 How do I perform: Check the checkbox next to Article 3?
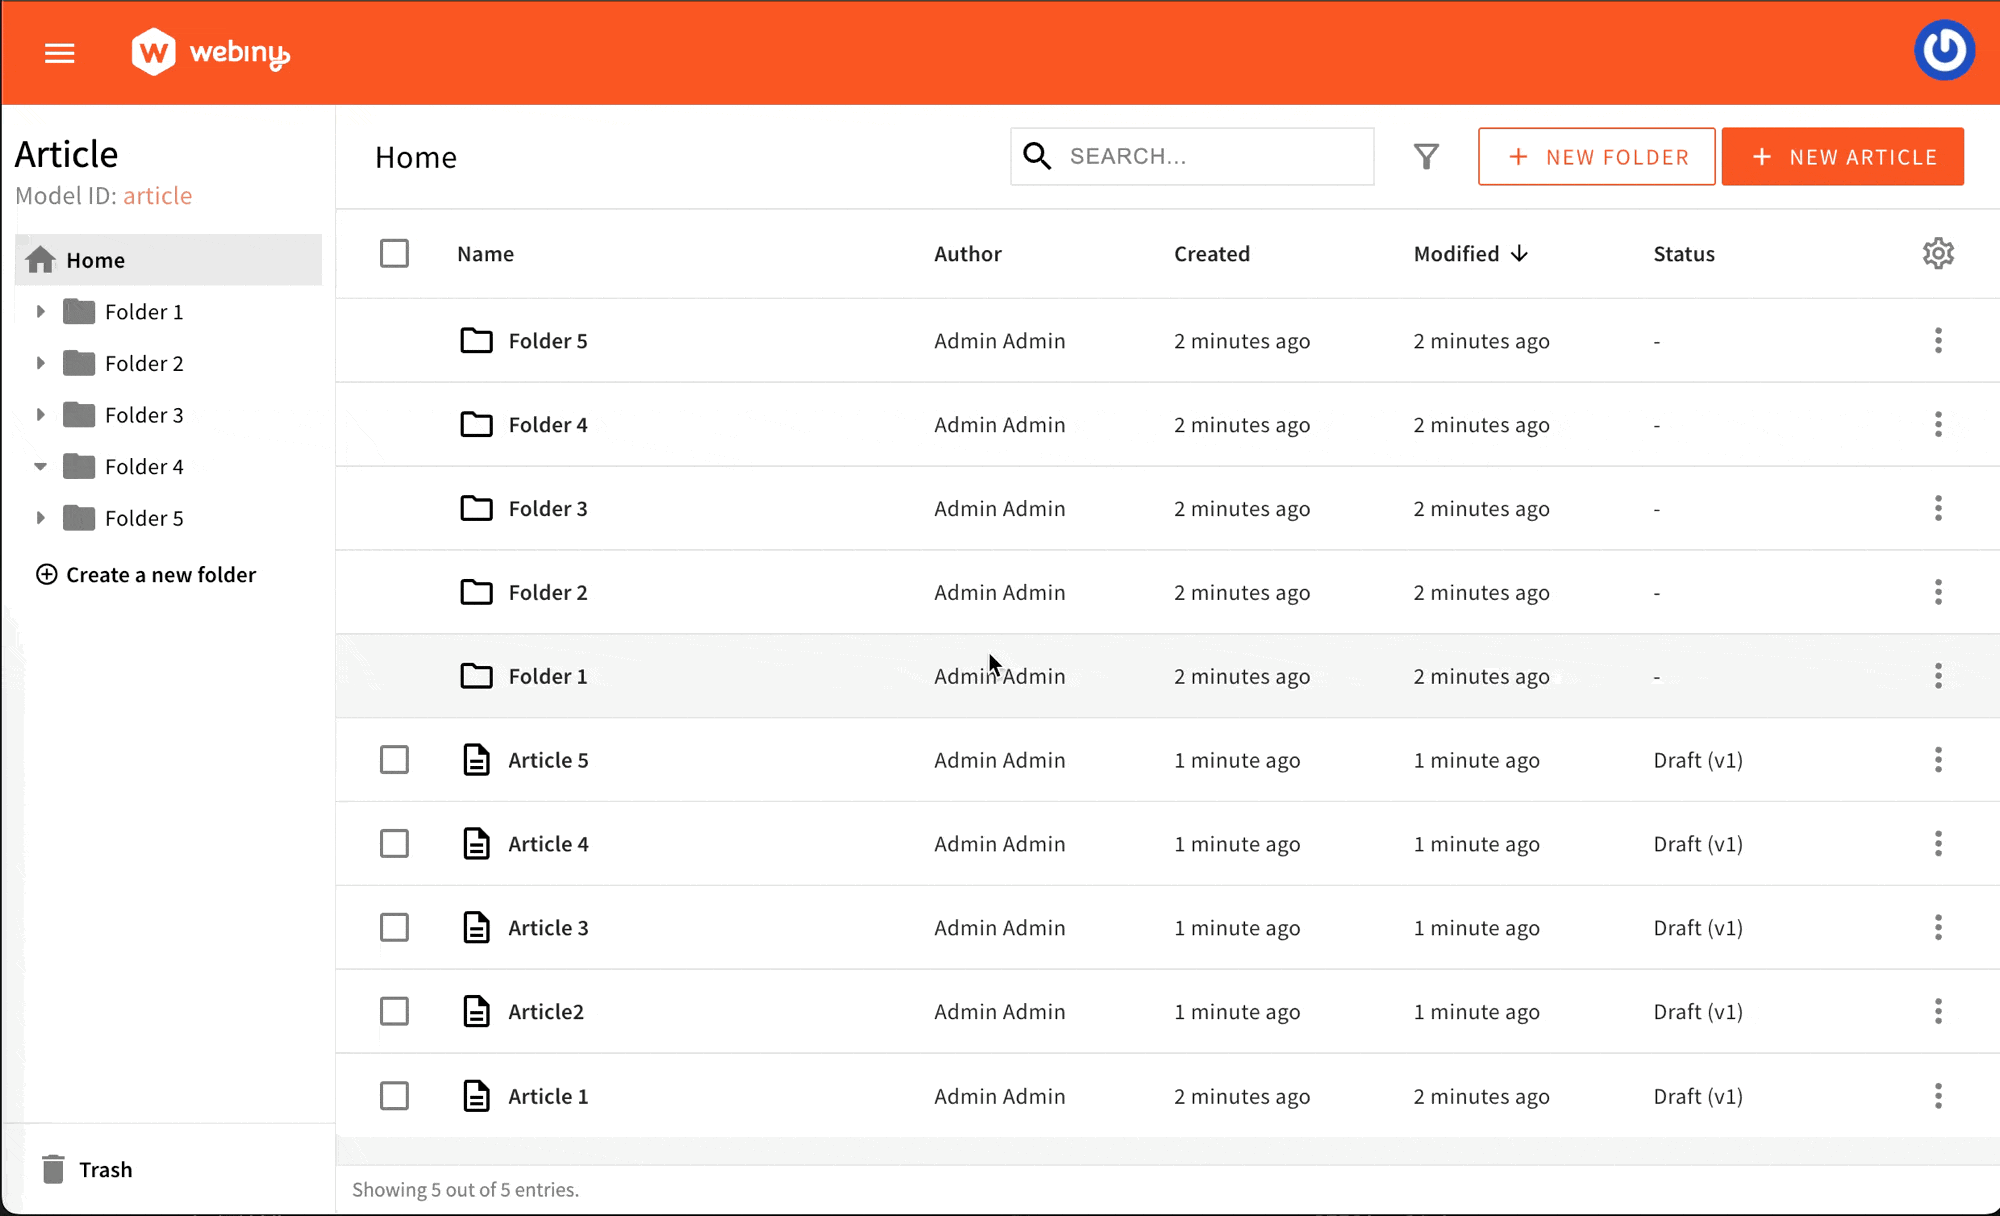click(394, 927)
